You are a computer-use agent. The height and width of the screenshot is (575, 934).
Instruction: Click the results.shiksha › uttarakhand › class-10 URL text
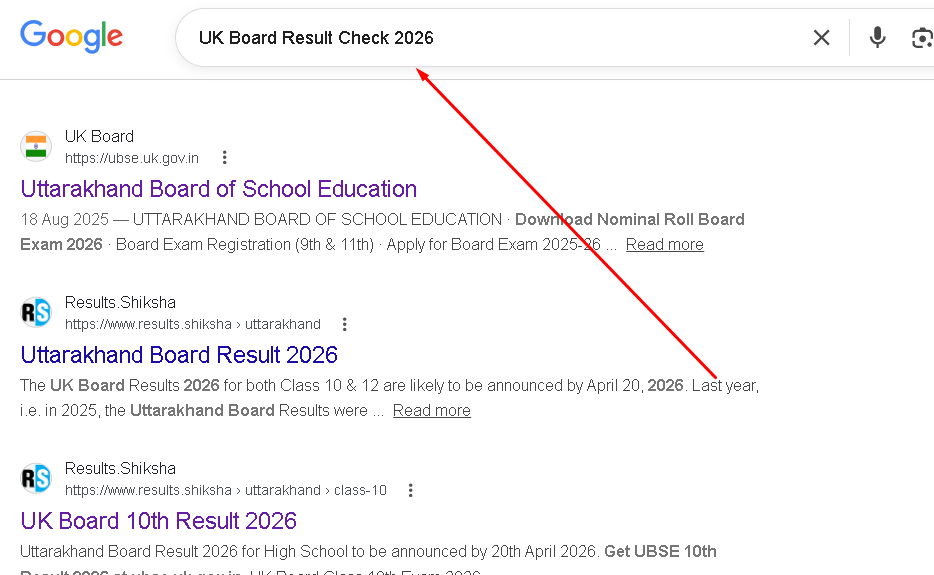pyautogui.click(x=226, y=490)
